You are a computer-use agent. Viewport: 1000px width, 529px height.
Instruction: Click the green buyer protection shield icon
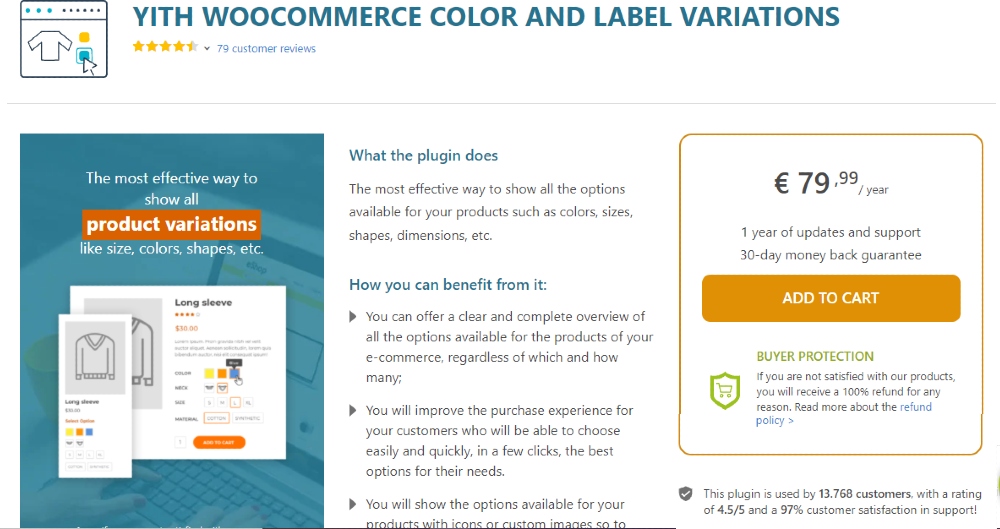725,391
